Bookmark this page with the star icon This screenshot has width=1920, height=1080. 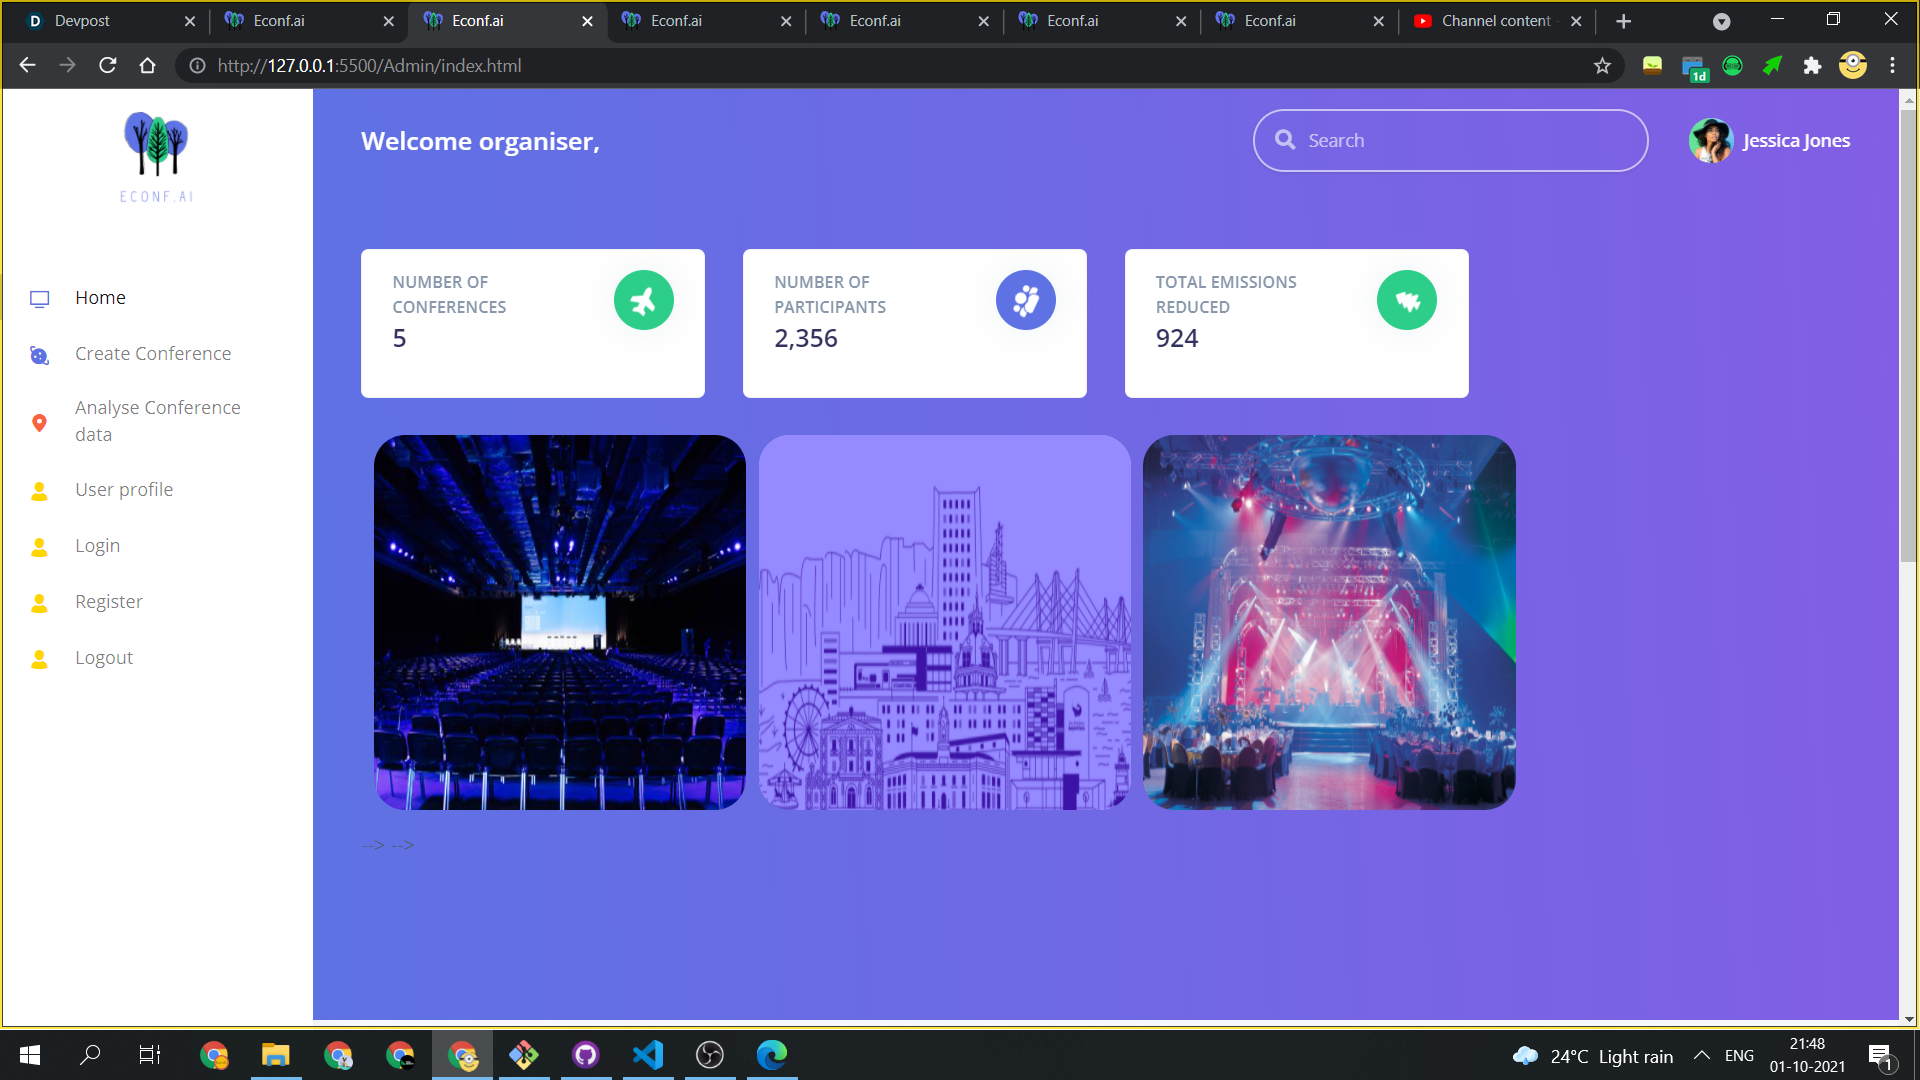(1602, 66)
